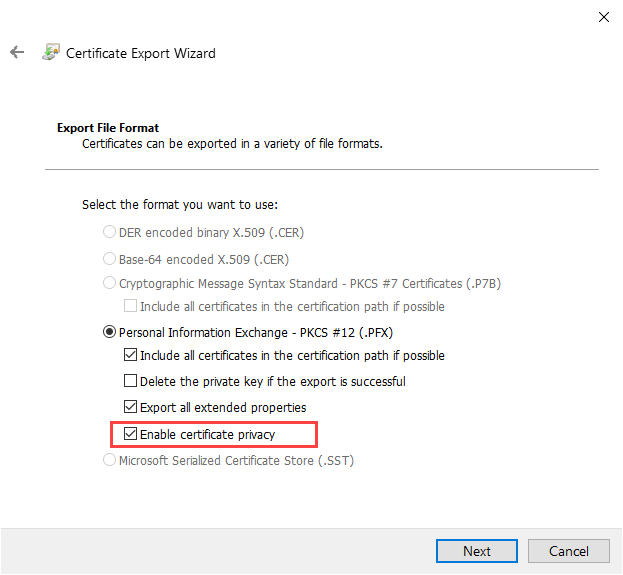Click 'Select the format you want to use' text

point(180,205)
